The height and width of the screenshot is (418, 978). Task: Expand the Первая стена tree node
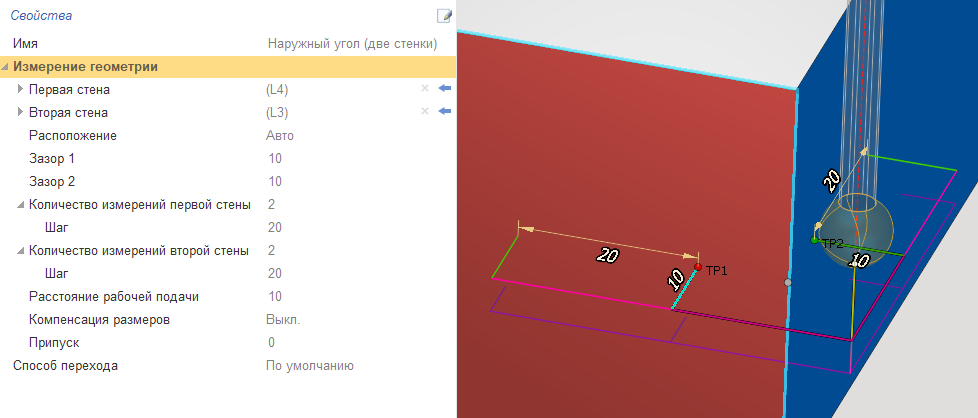pyautogui.click(x=21, y=90)
